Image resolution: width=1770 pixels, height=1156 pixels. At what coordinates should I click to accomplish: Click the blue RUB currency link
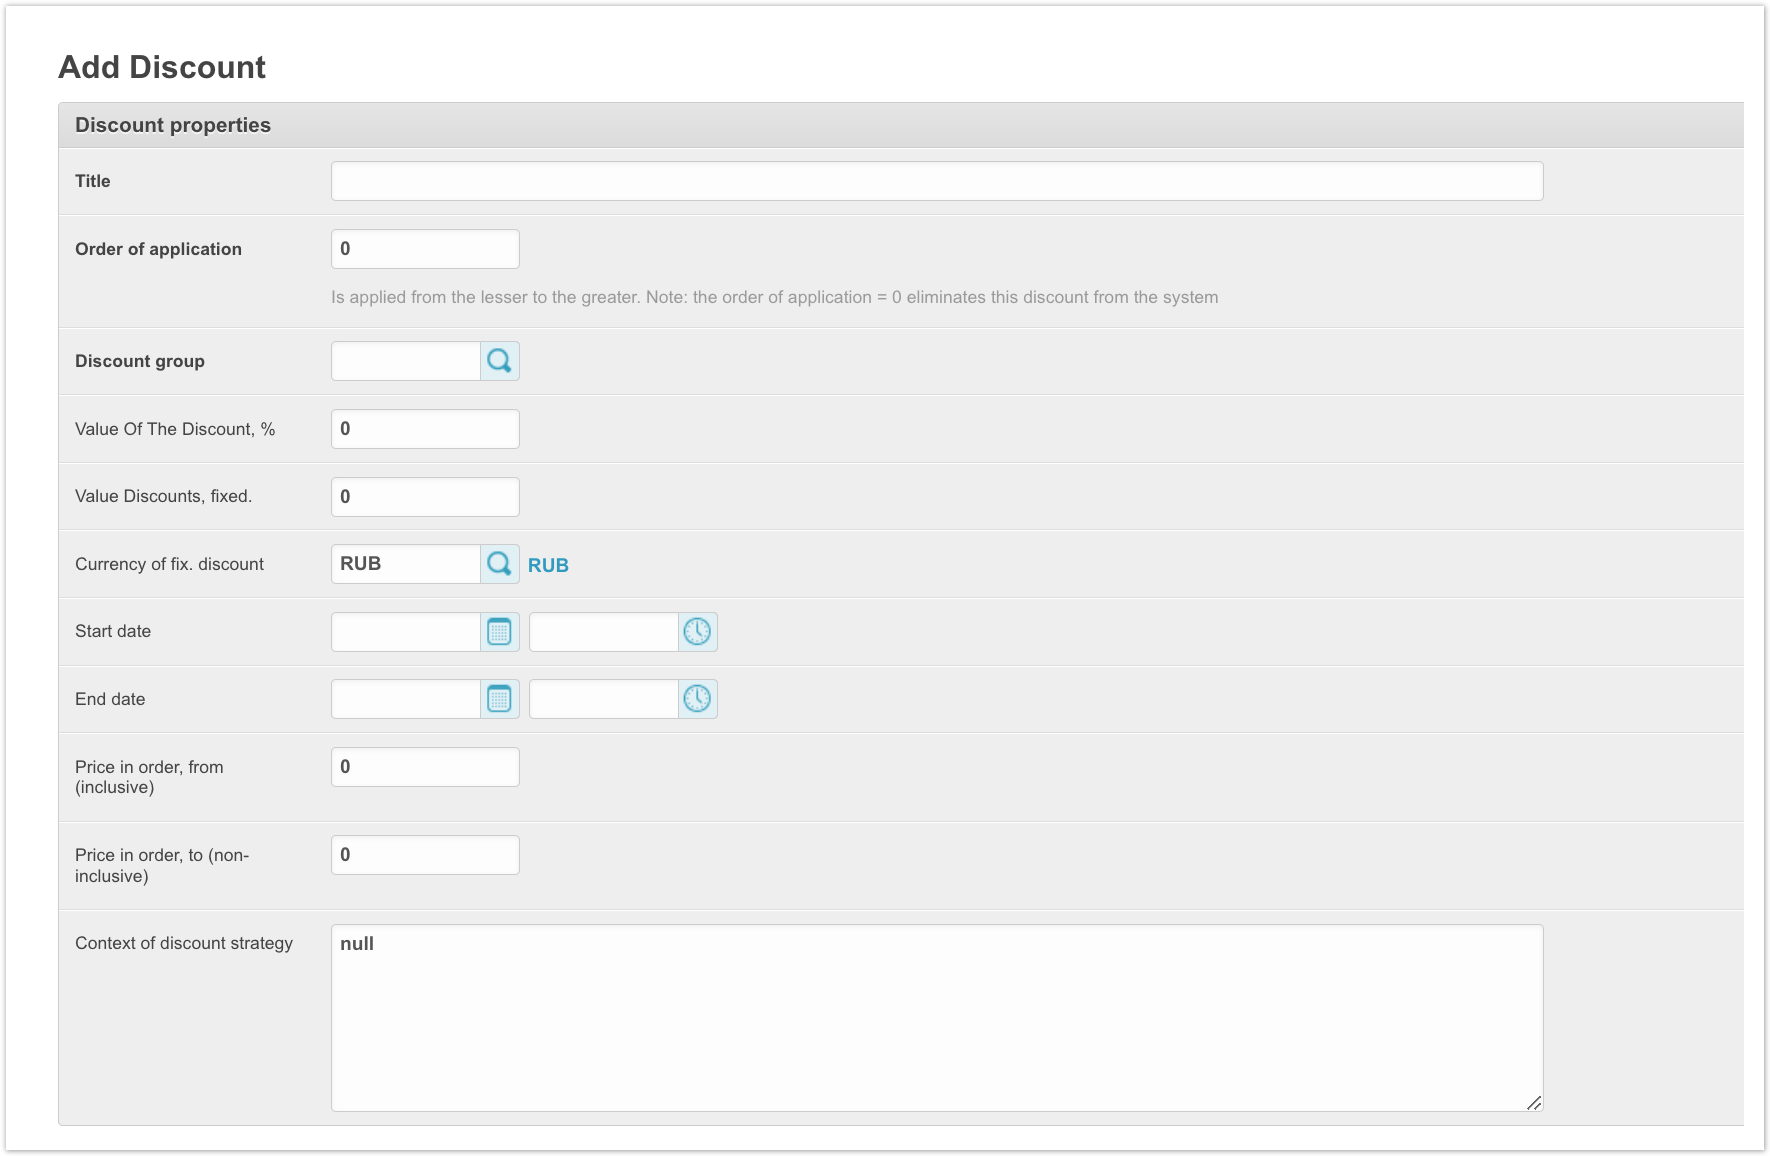548,565
